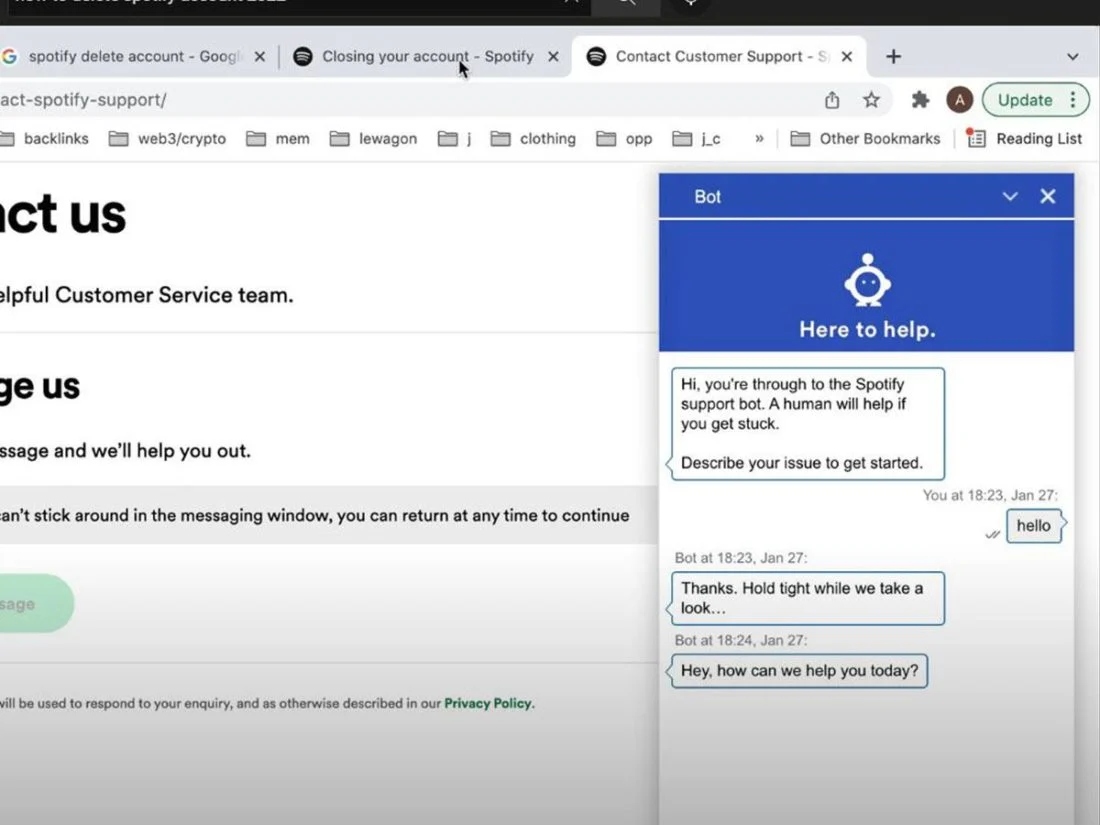Image resolution: width=1100 pixels, height=825 pixels.
Task: Show hidden bookmarks with the double chevron
Action: tap(759, 139)
